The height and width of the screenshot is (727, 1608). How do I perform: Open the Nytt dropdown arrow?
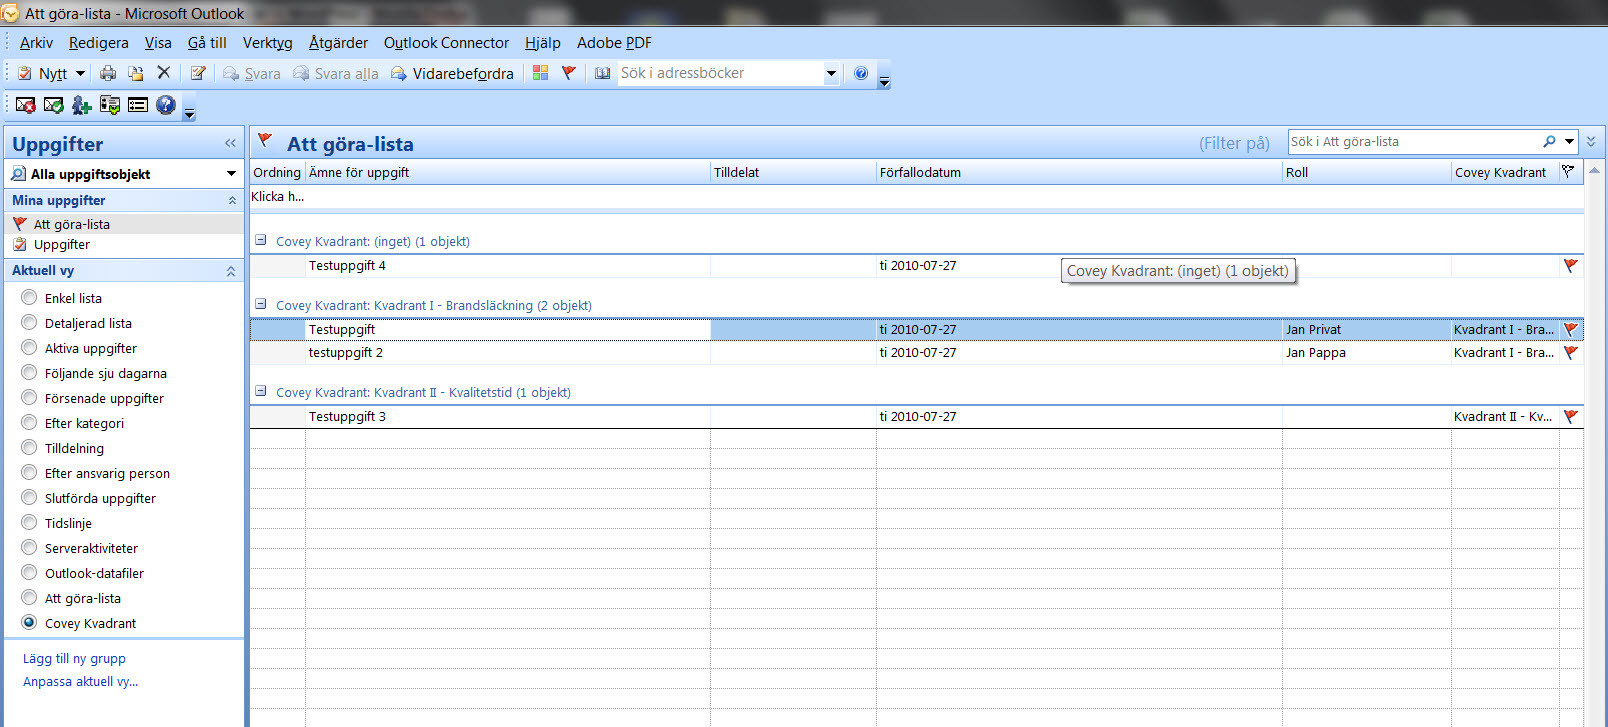tap(81, 73)
